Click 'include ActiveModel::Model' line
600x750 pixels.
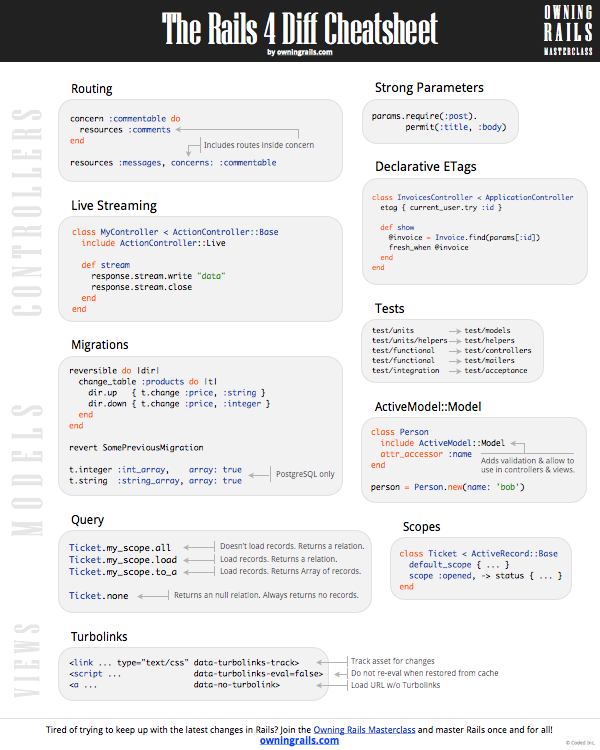point(443,443)
